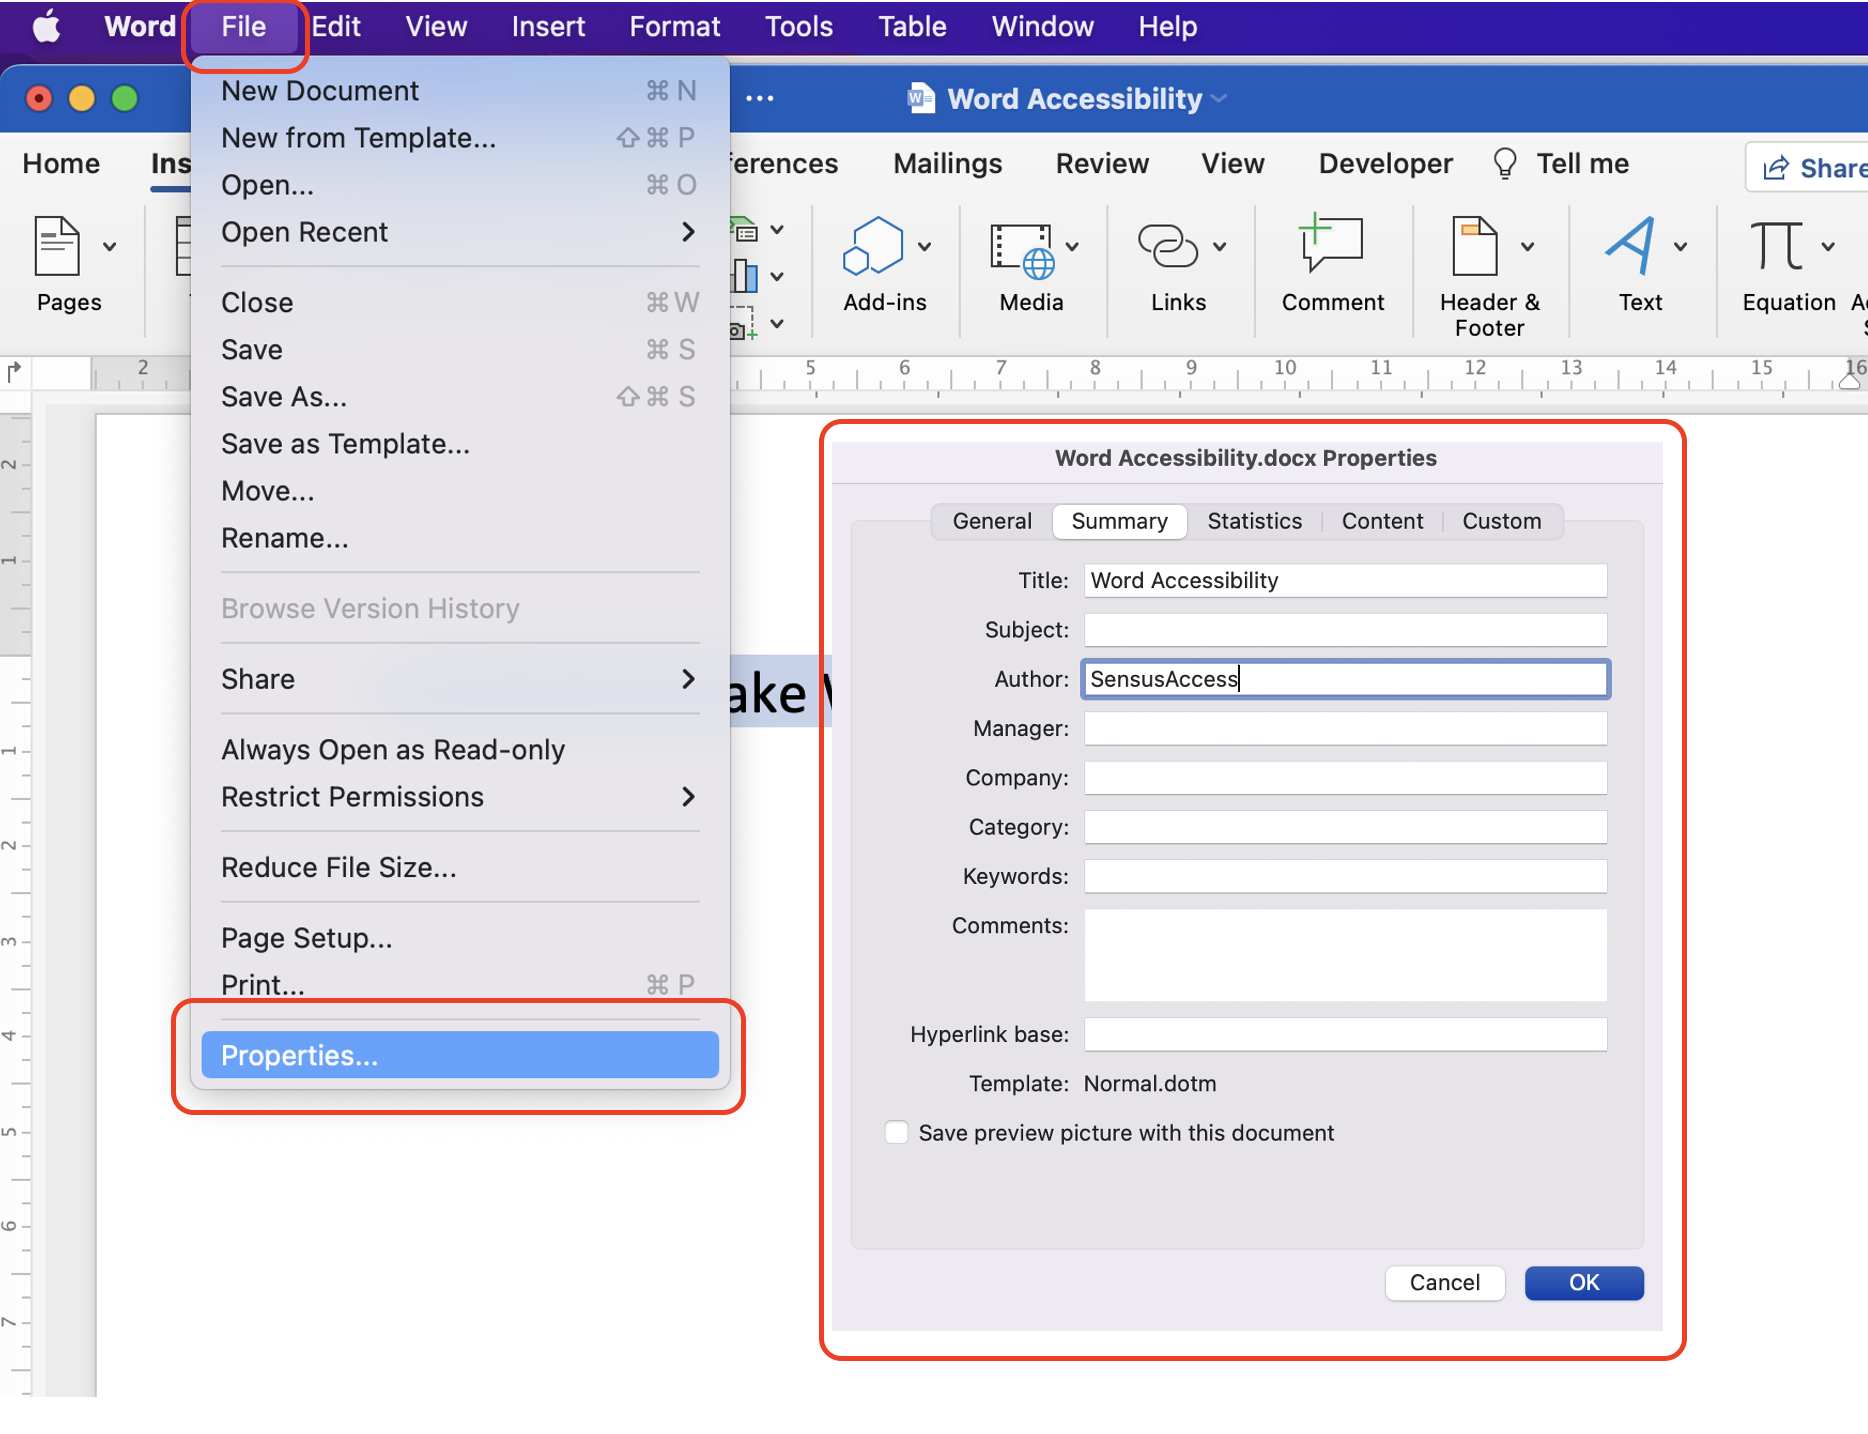1868x1434 pixels.
Task: Open Tell me with the lightbulb icon
Action: pyautogui.click(x=1506, y=163)
